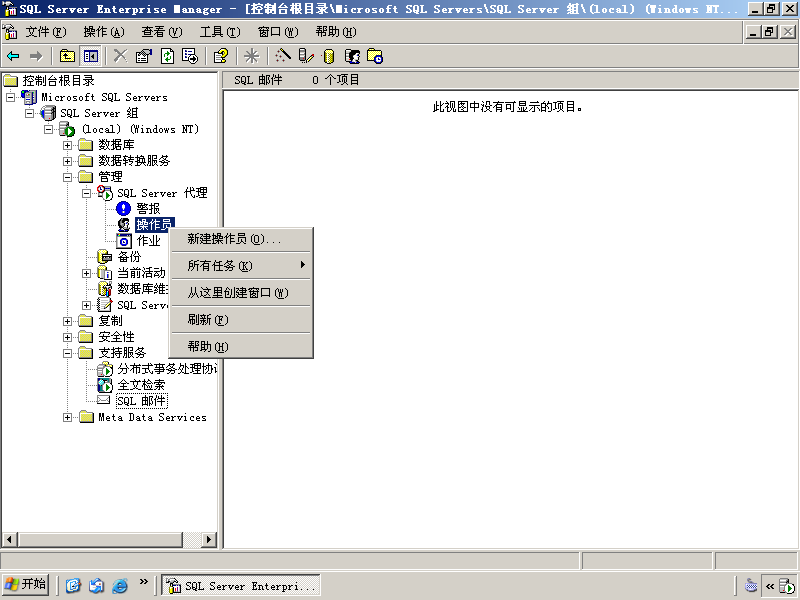800x600 pixels.
Task: Open the 文件(F) menu
Action: [x=46, y=32]
